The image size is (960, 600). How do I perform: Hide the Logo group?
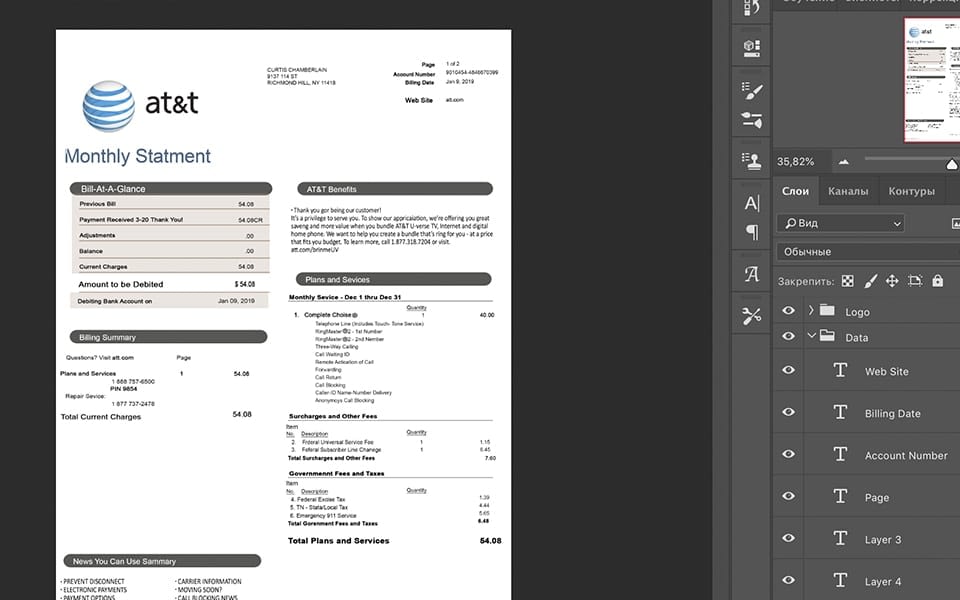pos(789,310)
